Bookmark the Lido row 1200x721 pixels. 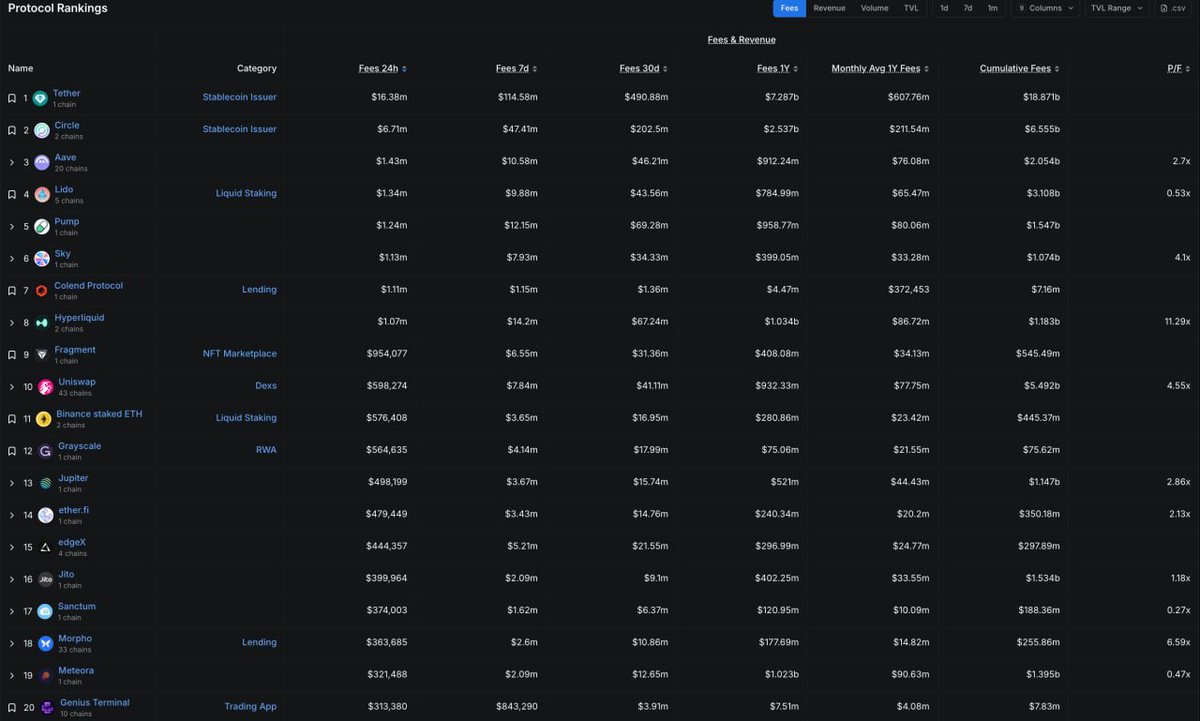pyautogui.click(x=12, y=194)
